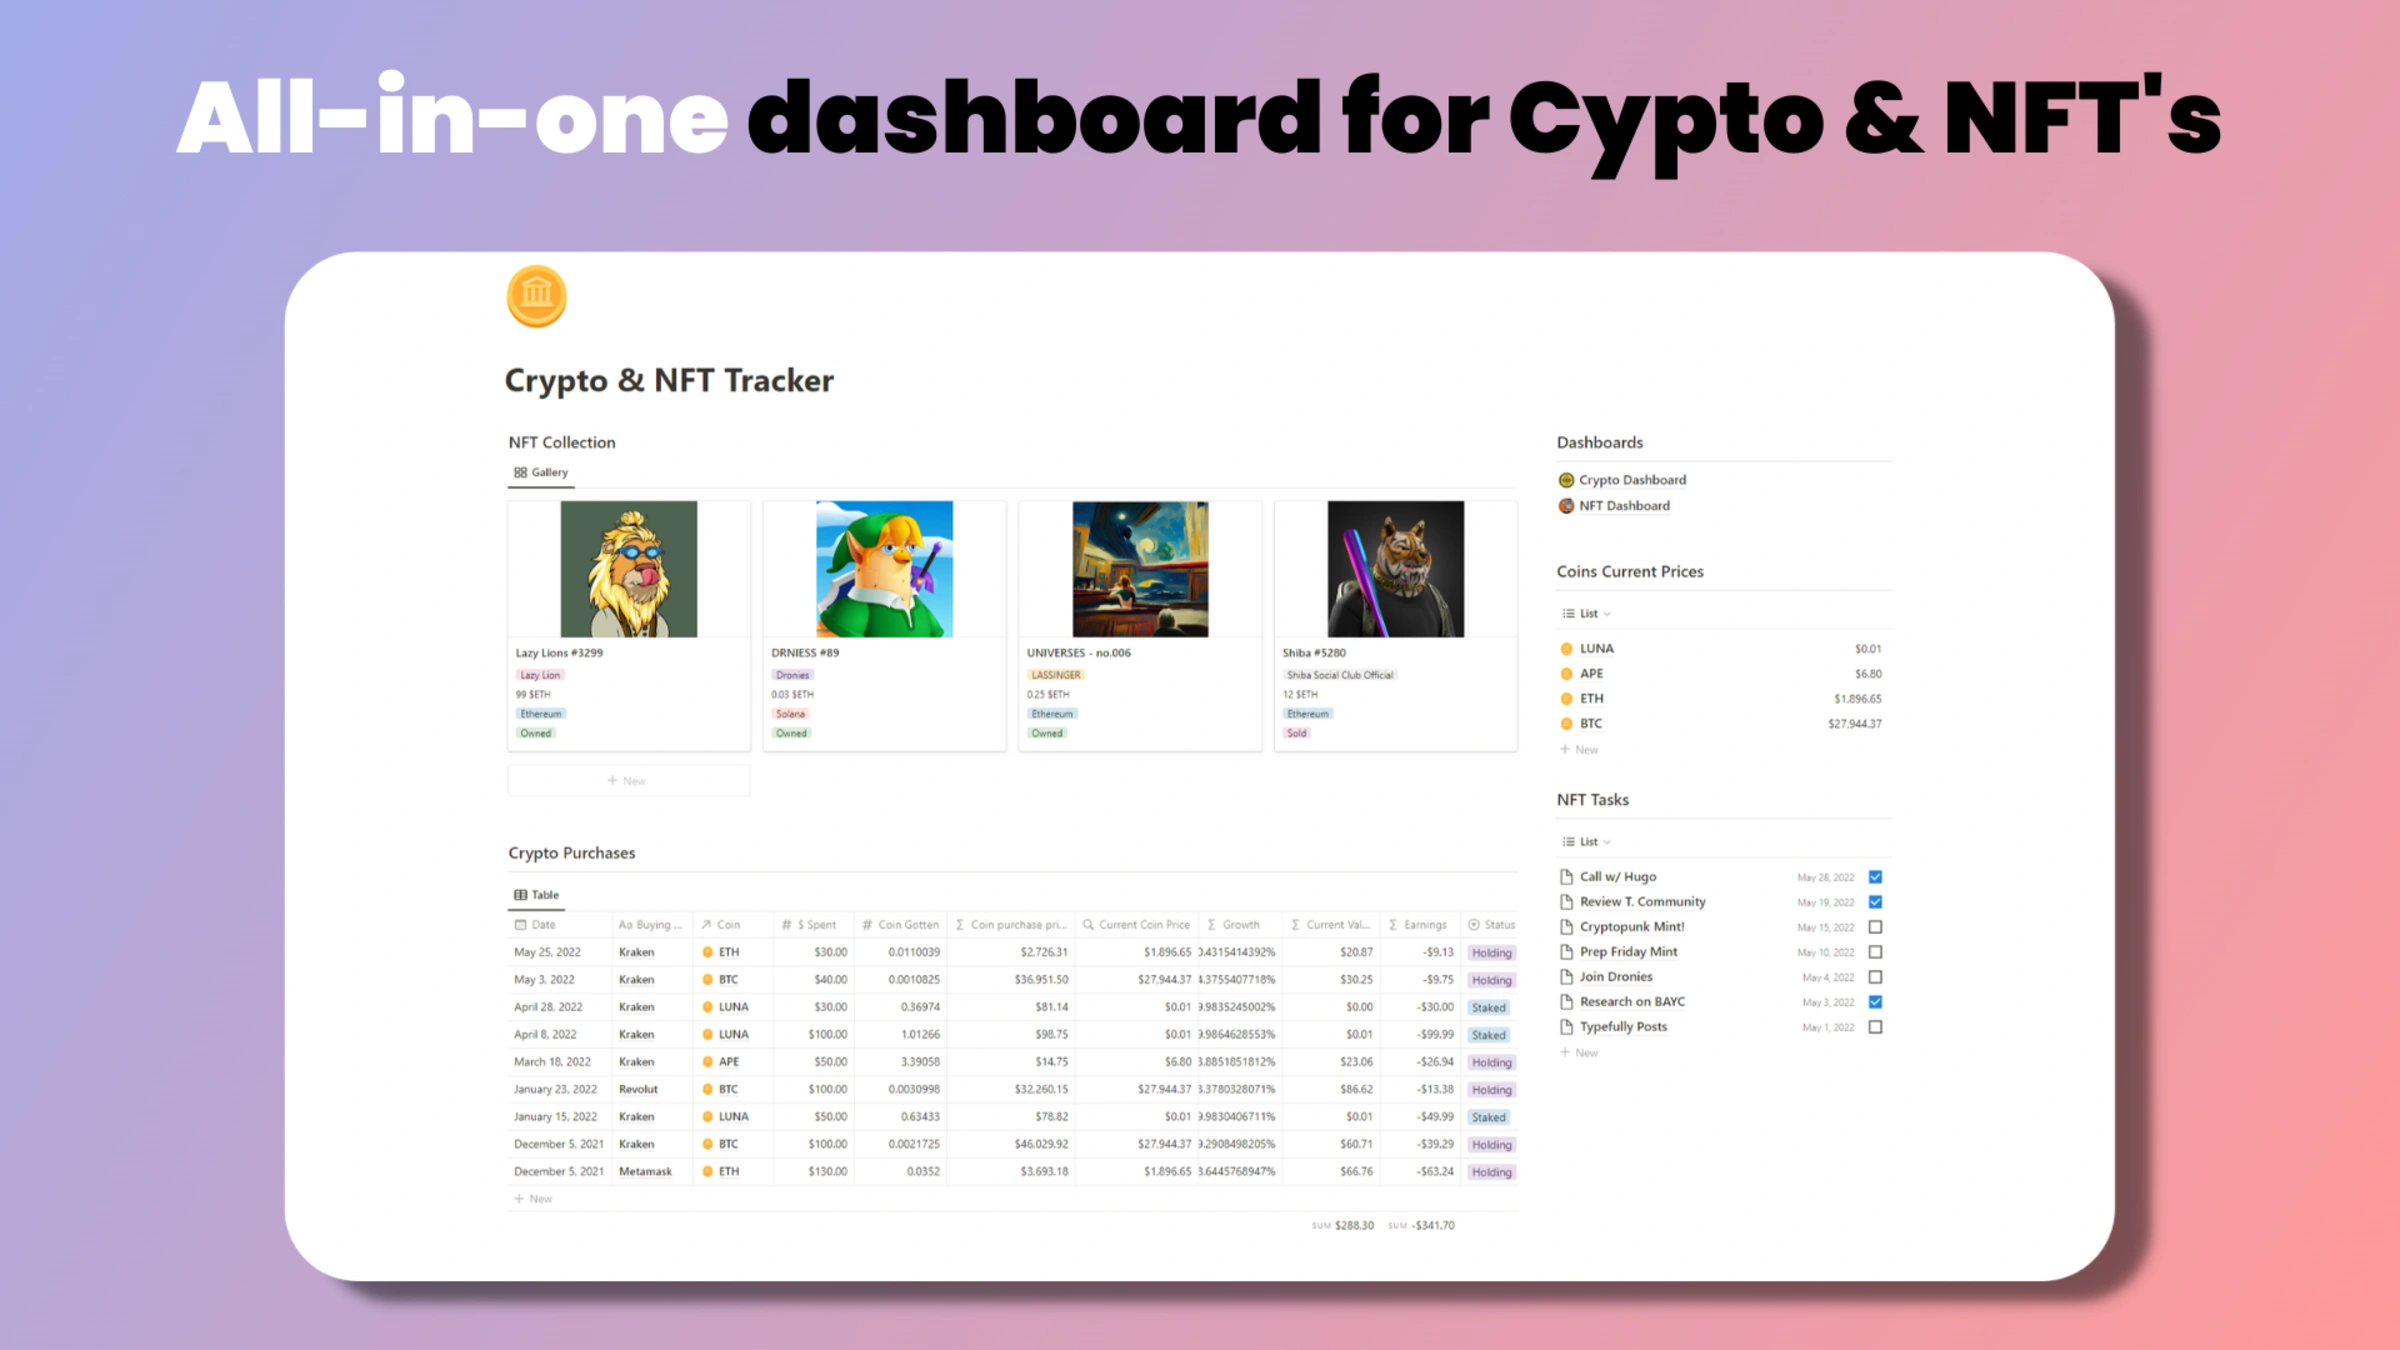Expand the Crypto Purchases Table view
The image size is (2400, 1350).
541,893
